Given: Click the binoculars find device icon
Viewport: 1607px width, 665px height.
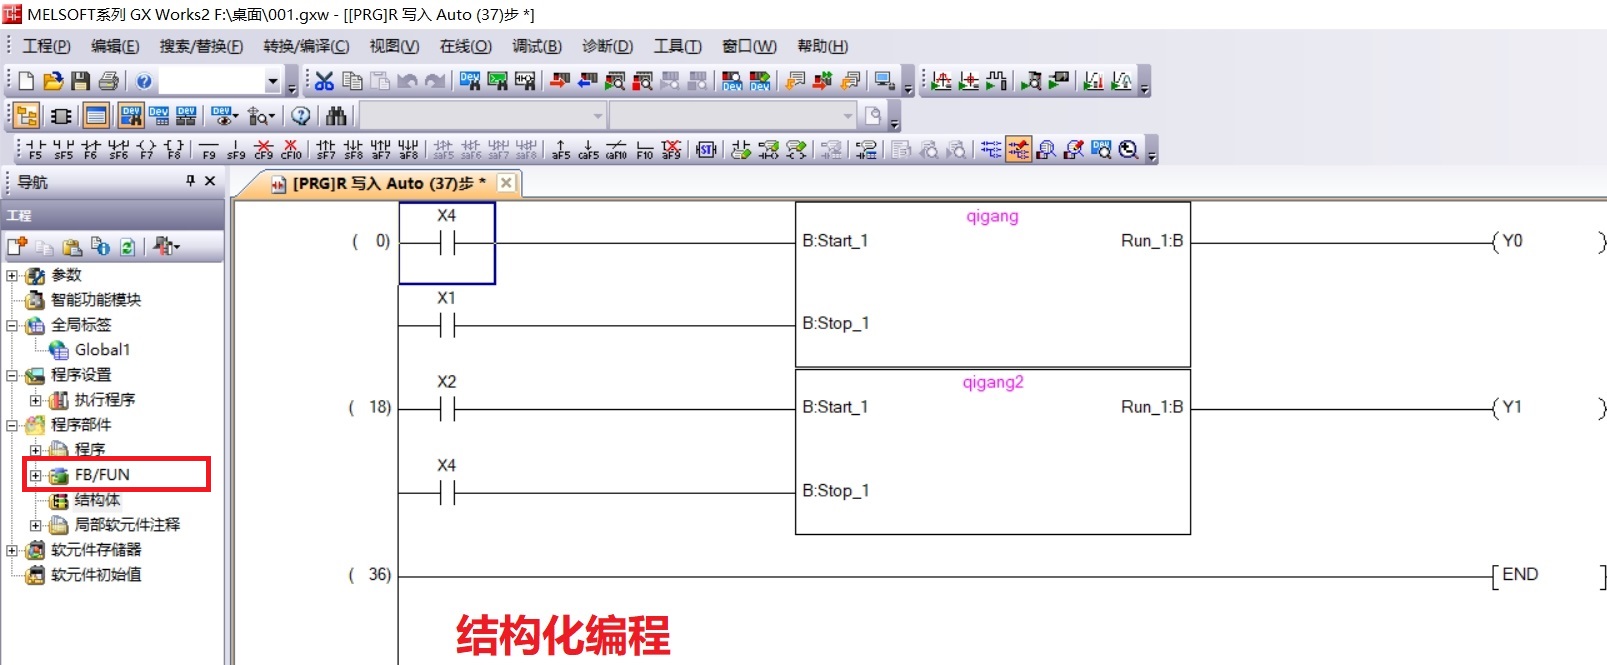Looking at the screenshot, I should point(336,116).
